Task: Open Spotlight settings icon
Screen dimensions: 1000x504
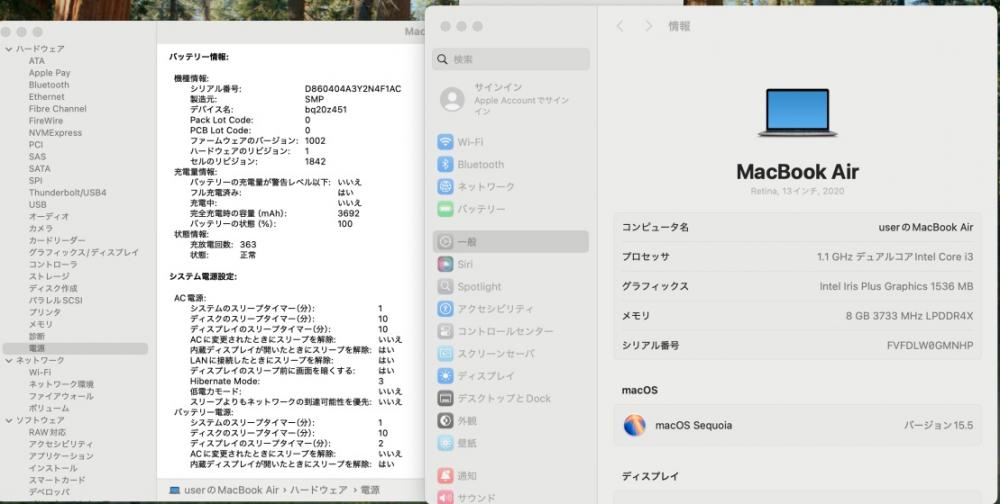Action: point(445,286)
